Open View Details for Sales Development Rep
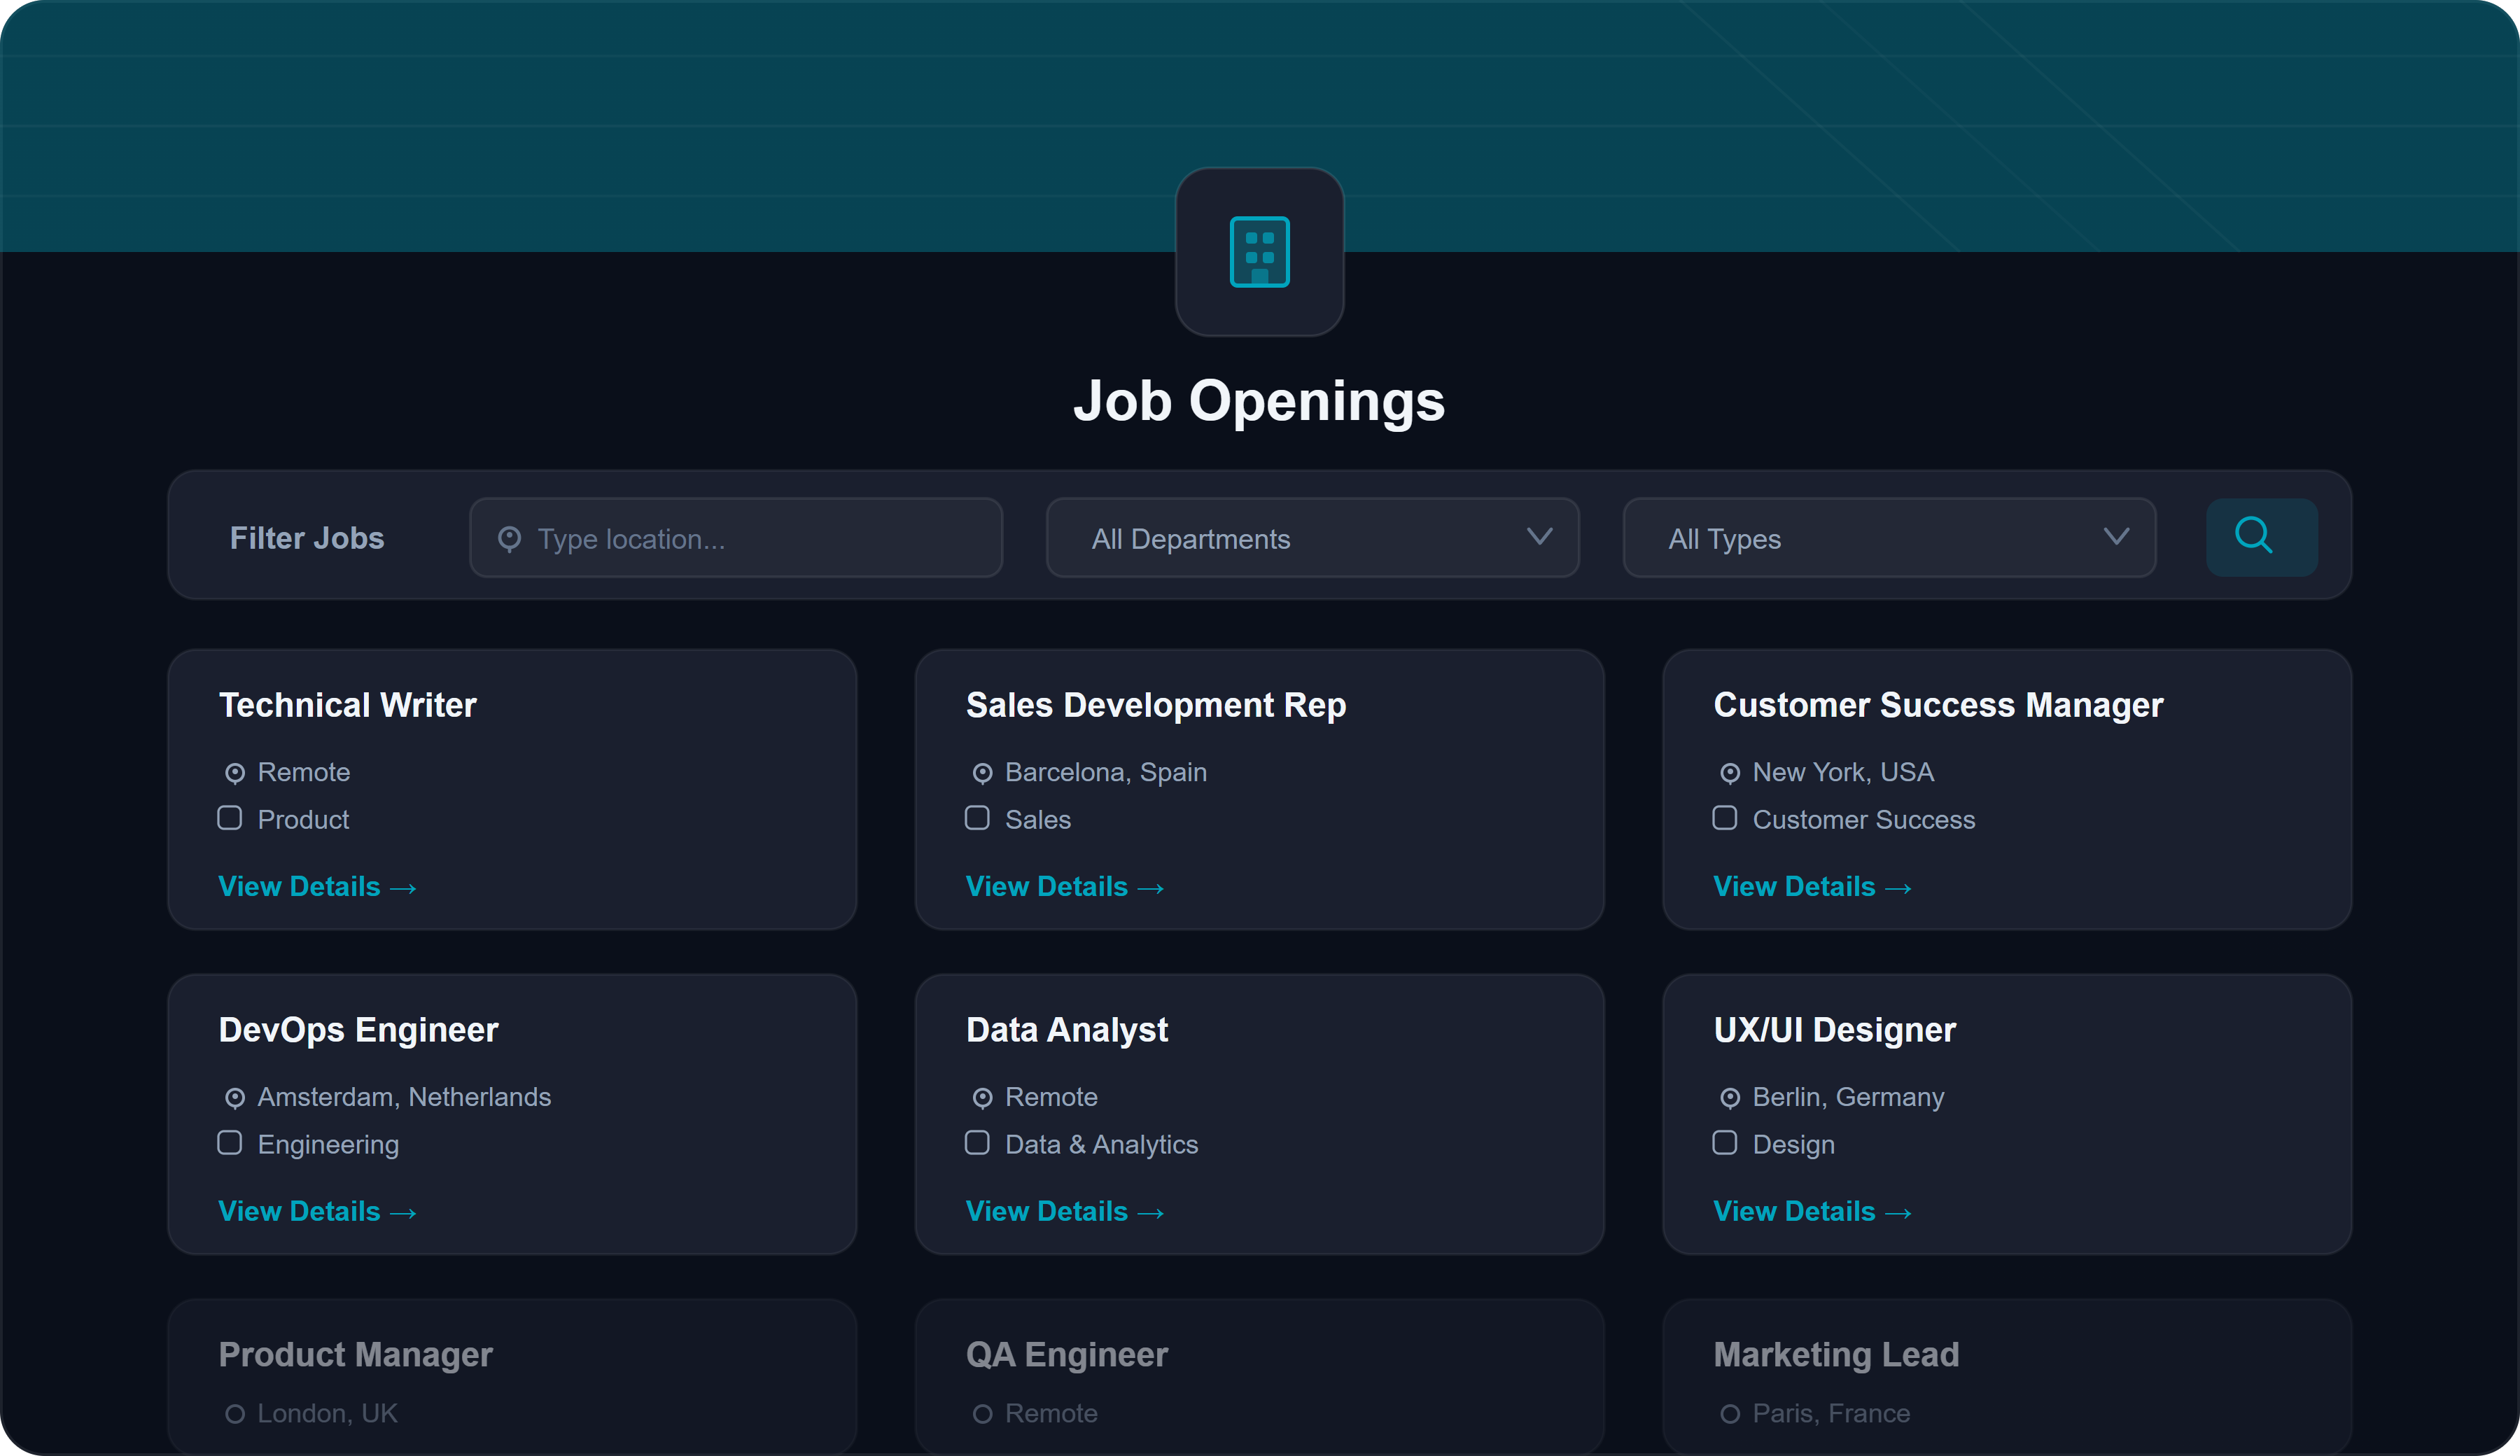The image size is (2520, 1456). click(1065, 886)
